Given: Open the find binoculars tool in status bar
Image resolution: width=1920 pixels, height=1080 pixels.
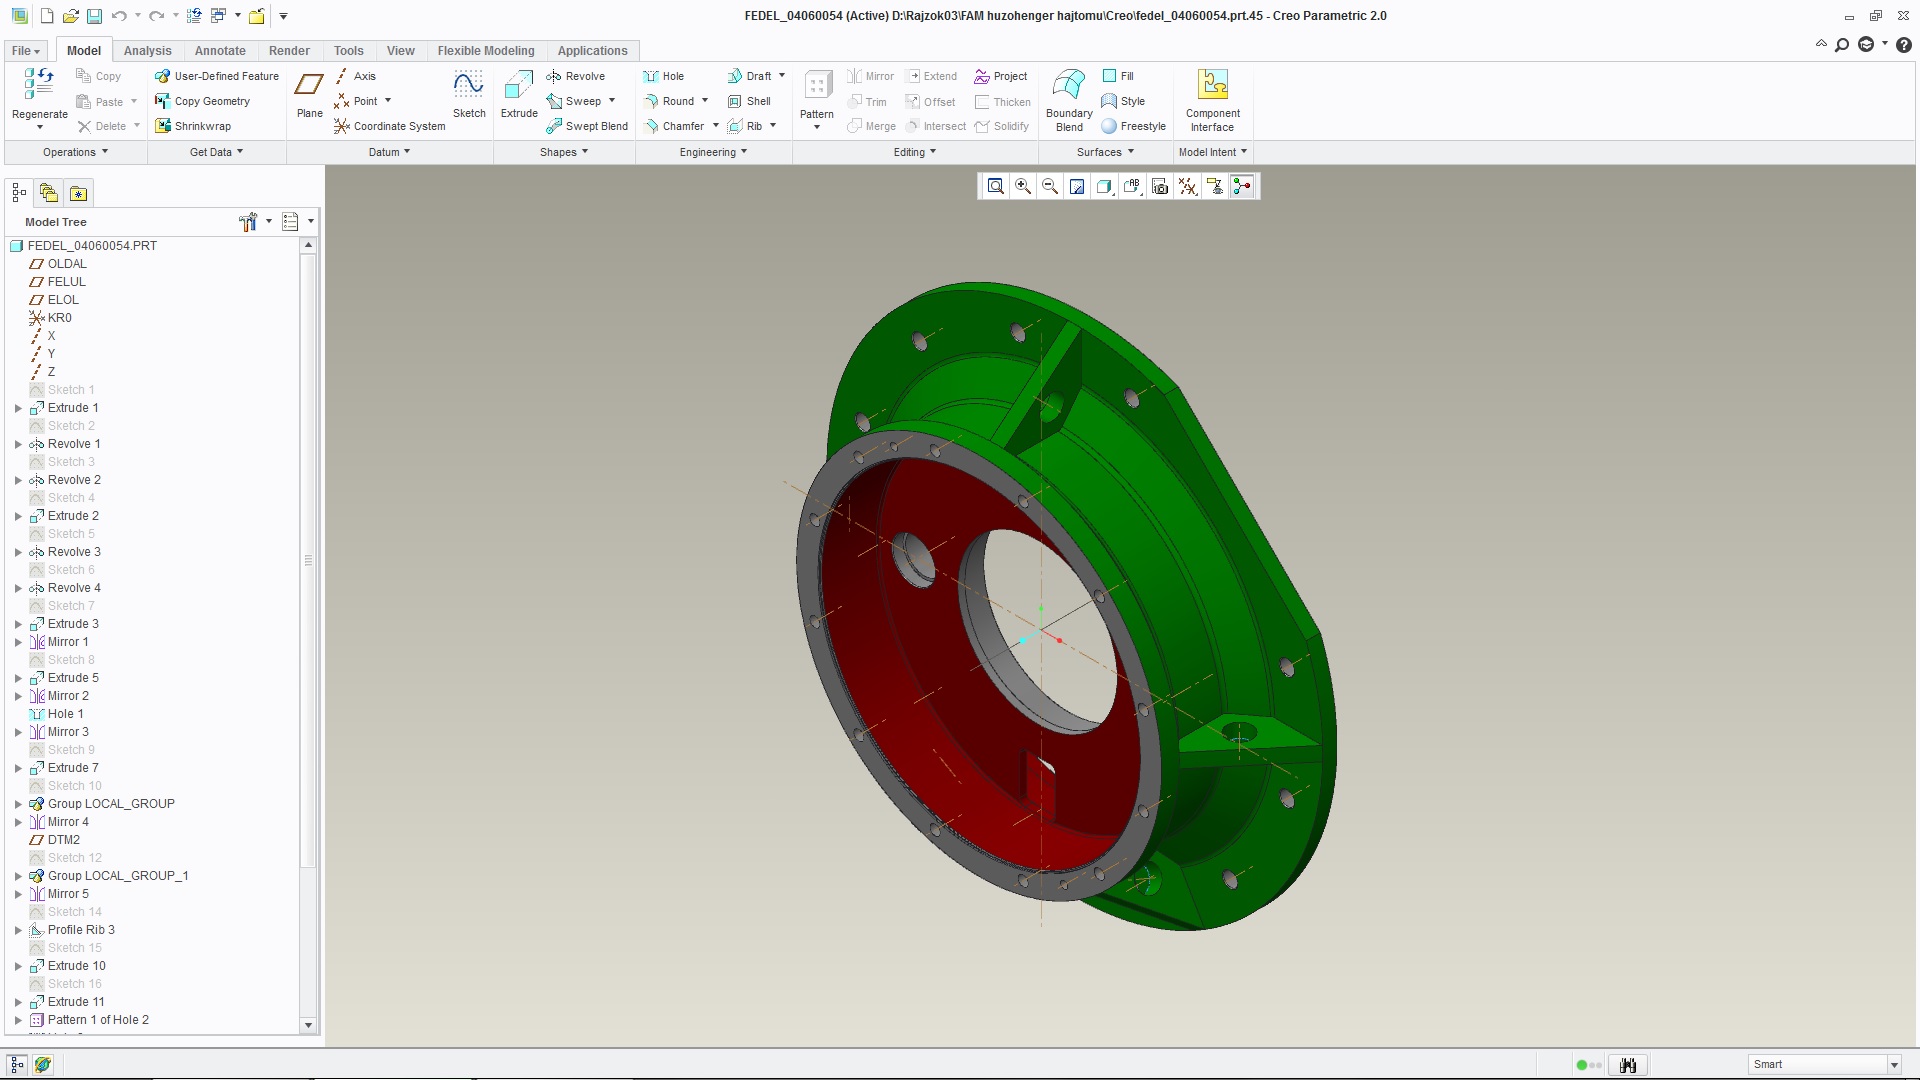Looking at the screenshot, I should (1627, 1065).
